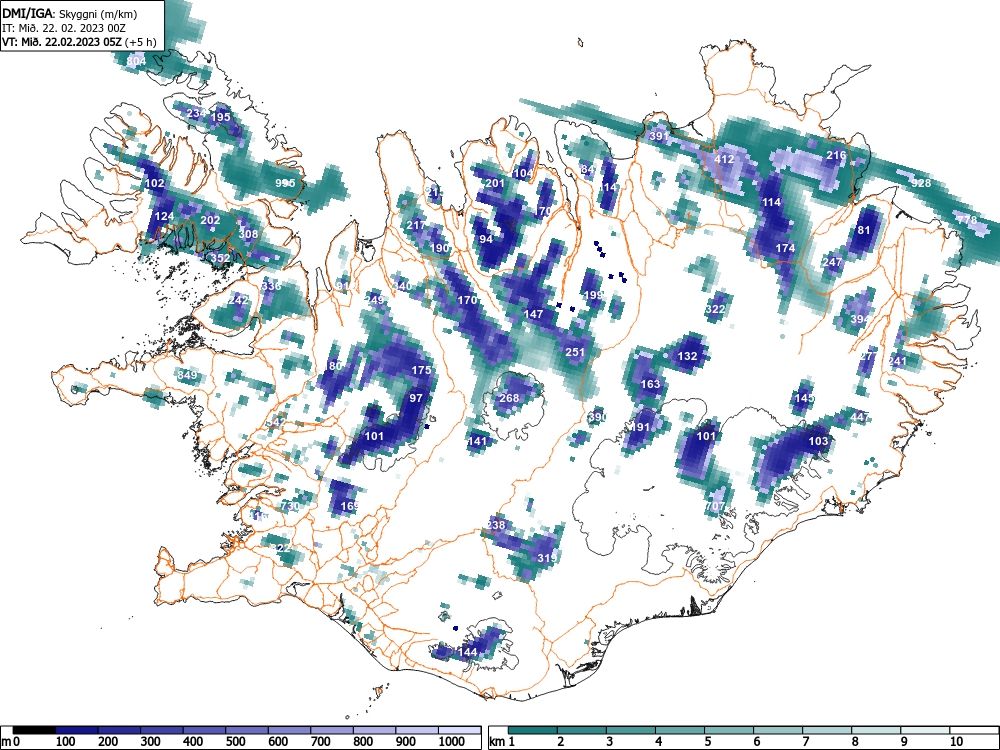Click the black 0–100 m legend swatch

coord(34,730)
